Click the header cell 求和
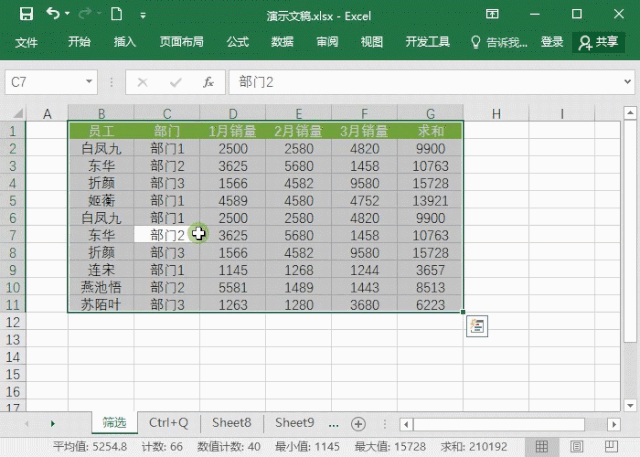 (430, 131)
